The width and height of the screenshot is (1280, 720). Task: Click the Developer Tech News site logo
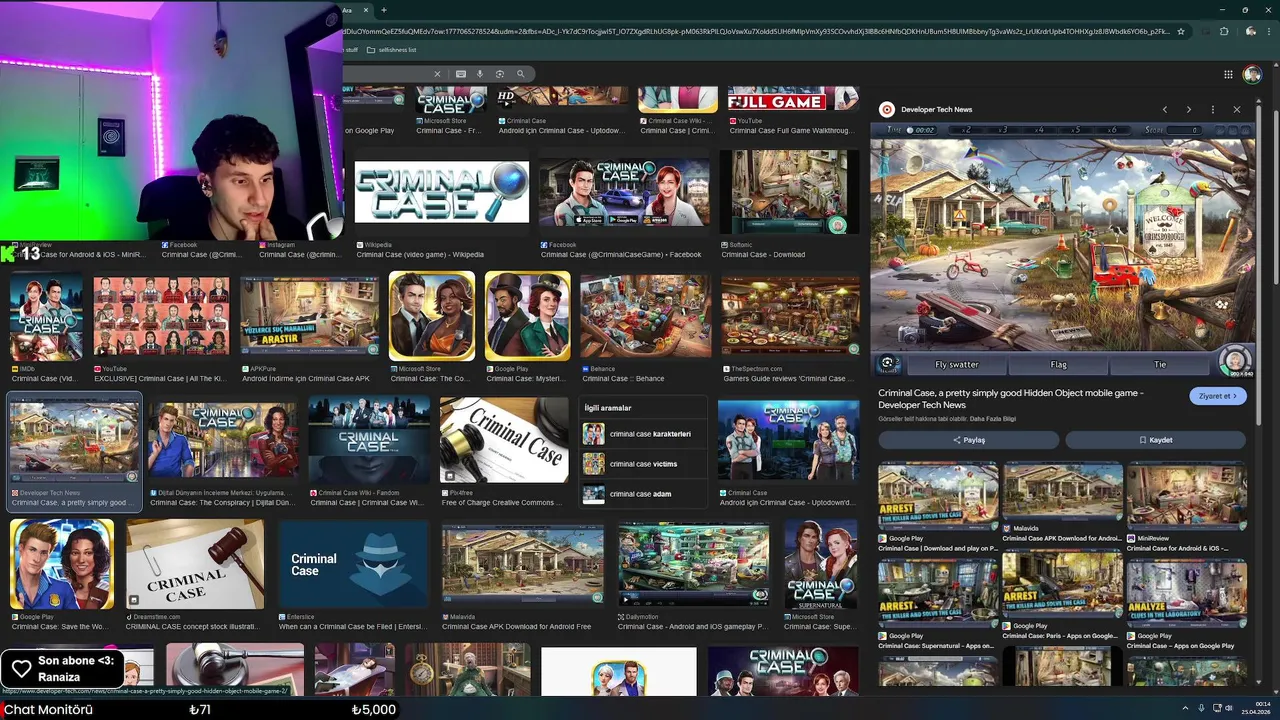[886, 109]
